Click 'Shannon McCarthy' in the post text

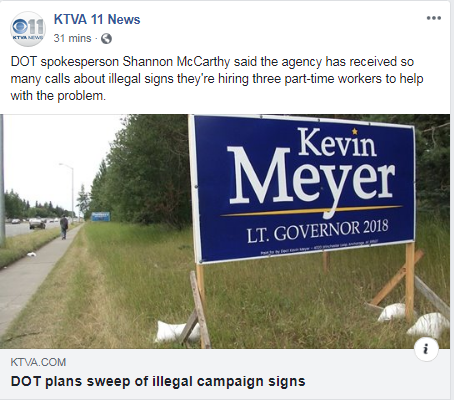(x=176, y=62)
